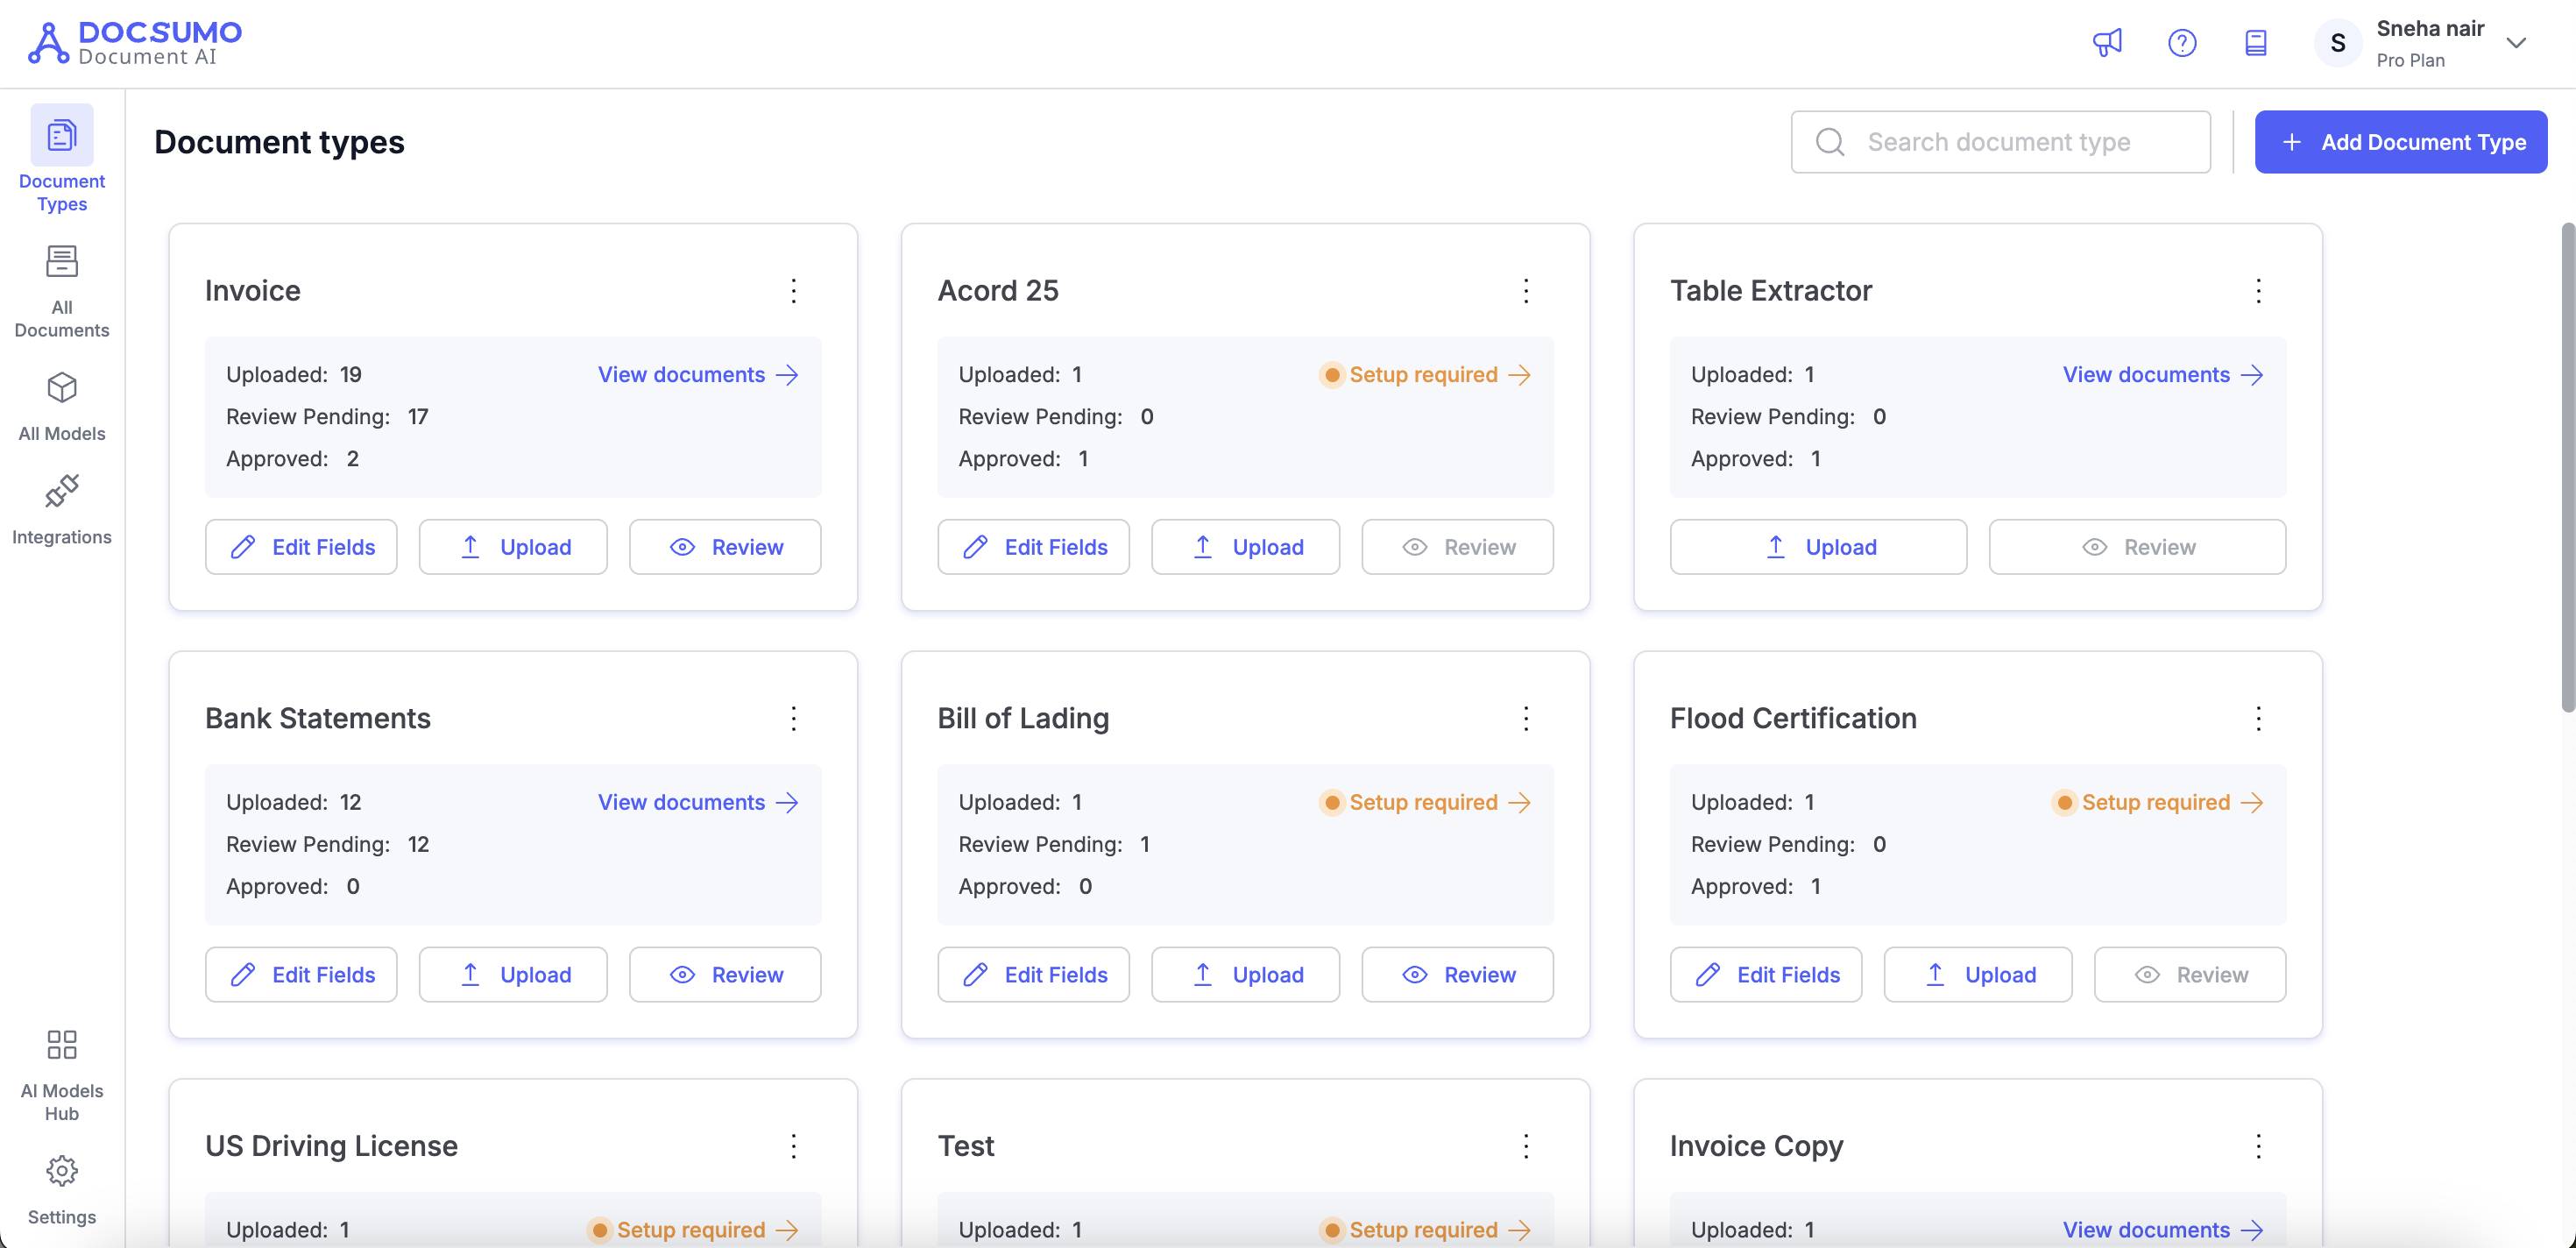Click the user avatar with letter S
Screen dimensions: 2576x1248
coord(2337,43)
